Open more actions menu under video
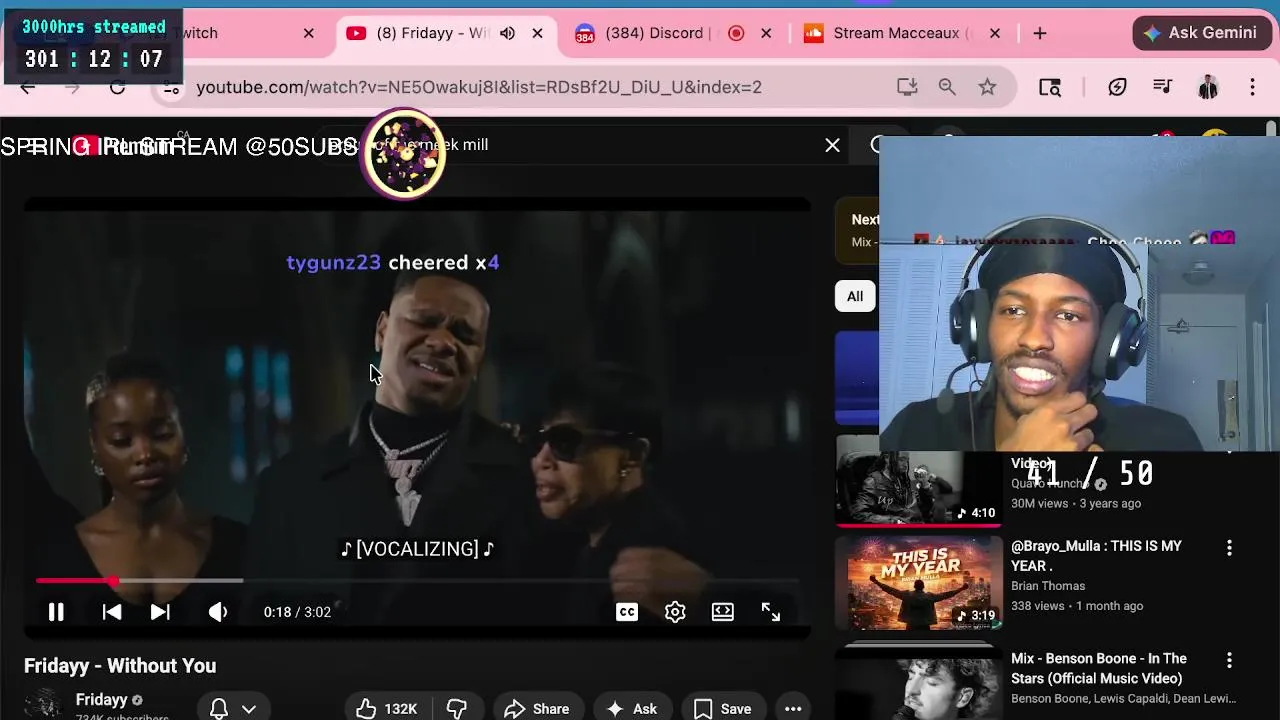The height and width of the screenshot is (720, 1280). pyautogui.click(x=793, y=709)
